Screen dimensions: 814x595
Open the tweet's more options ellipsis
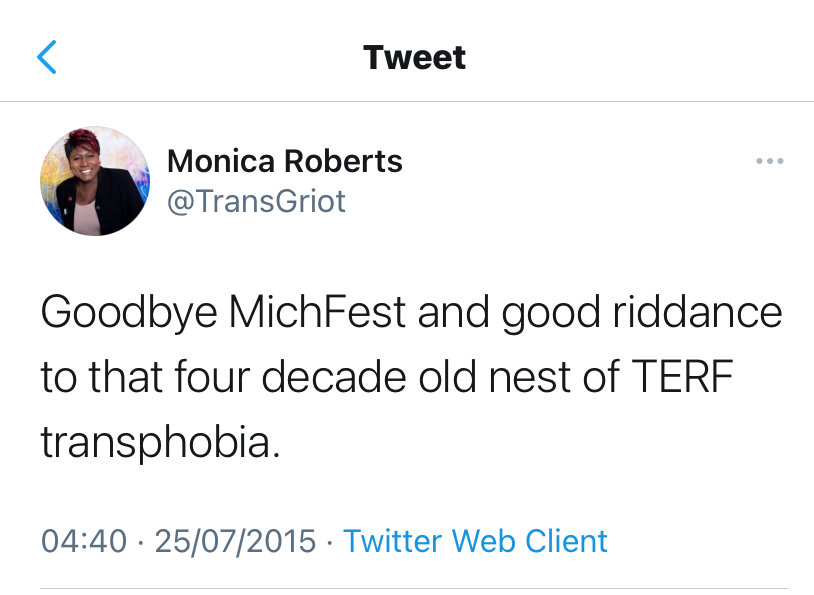click(769, 162)
